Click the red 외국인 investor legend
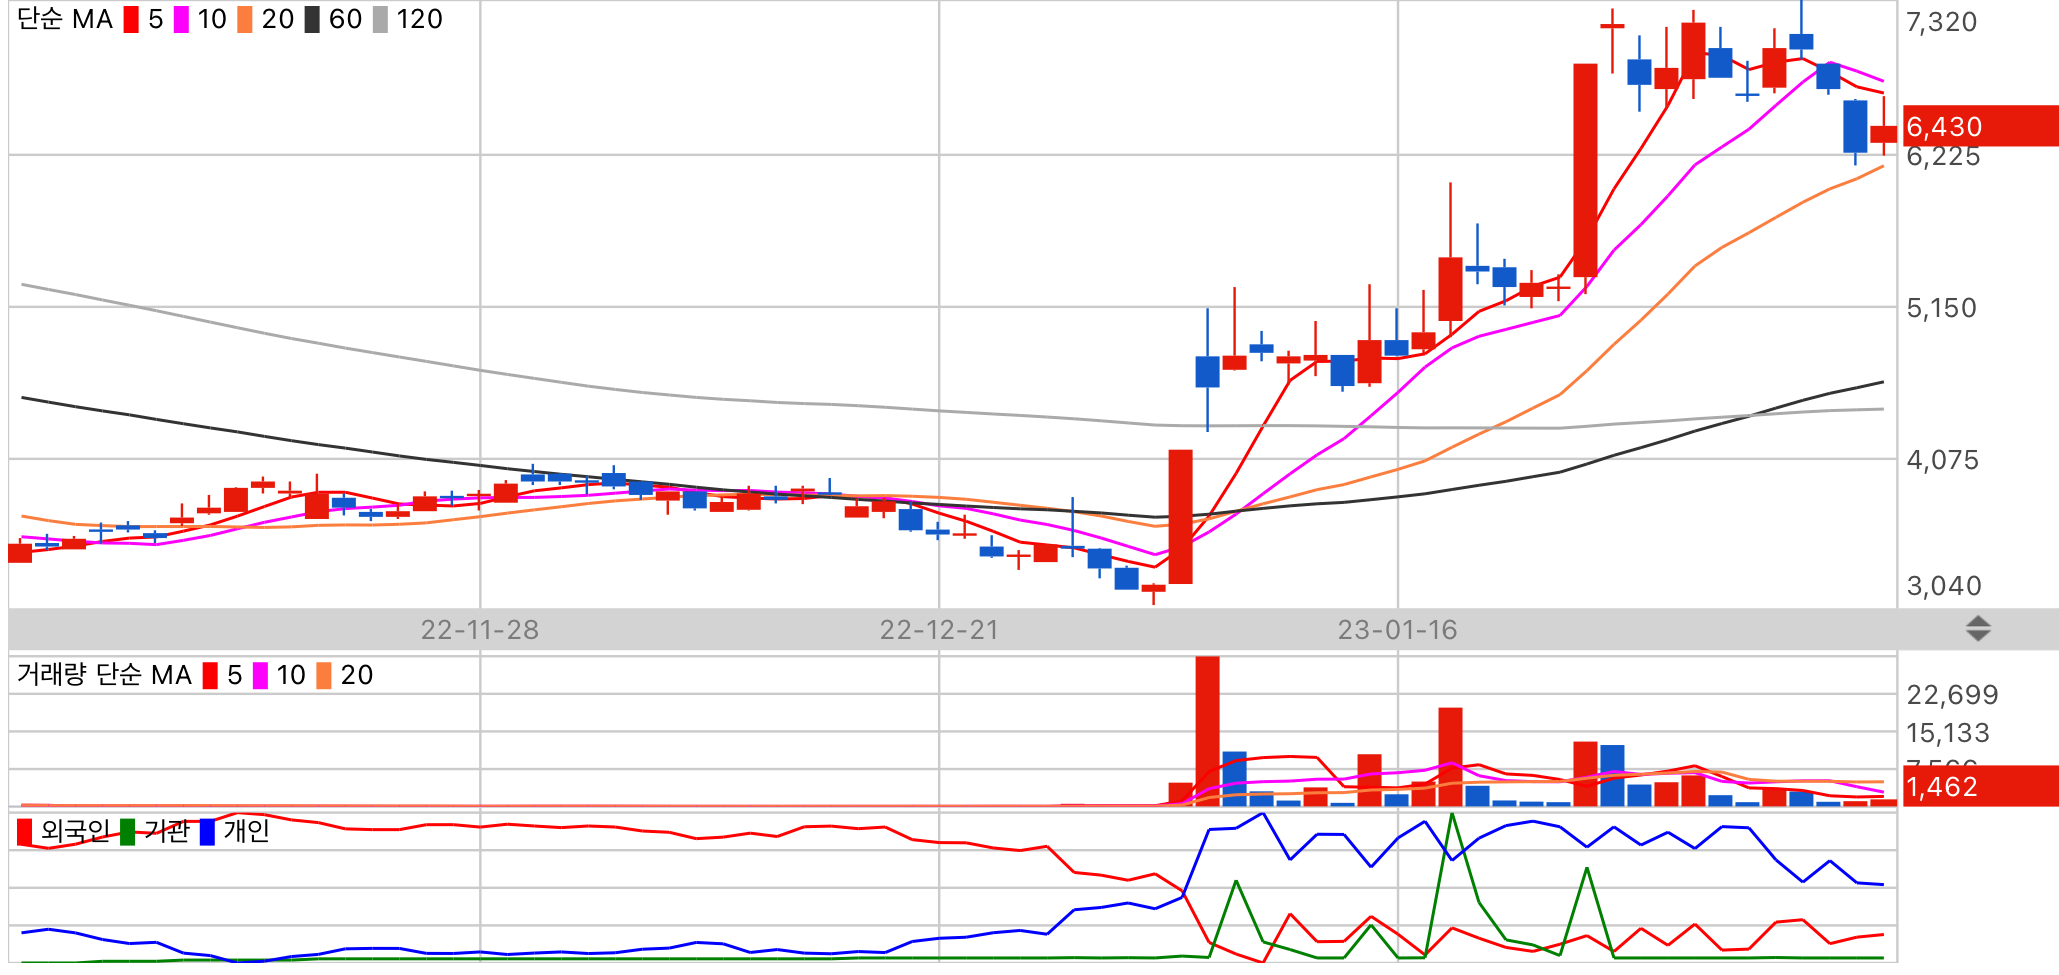The width and height of the screenshot is (2059, 975). (x=64, y=832)
